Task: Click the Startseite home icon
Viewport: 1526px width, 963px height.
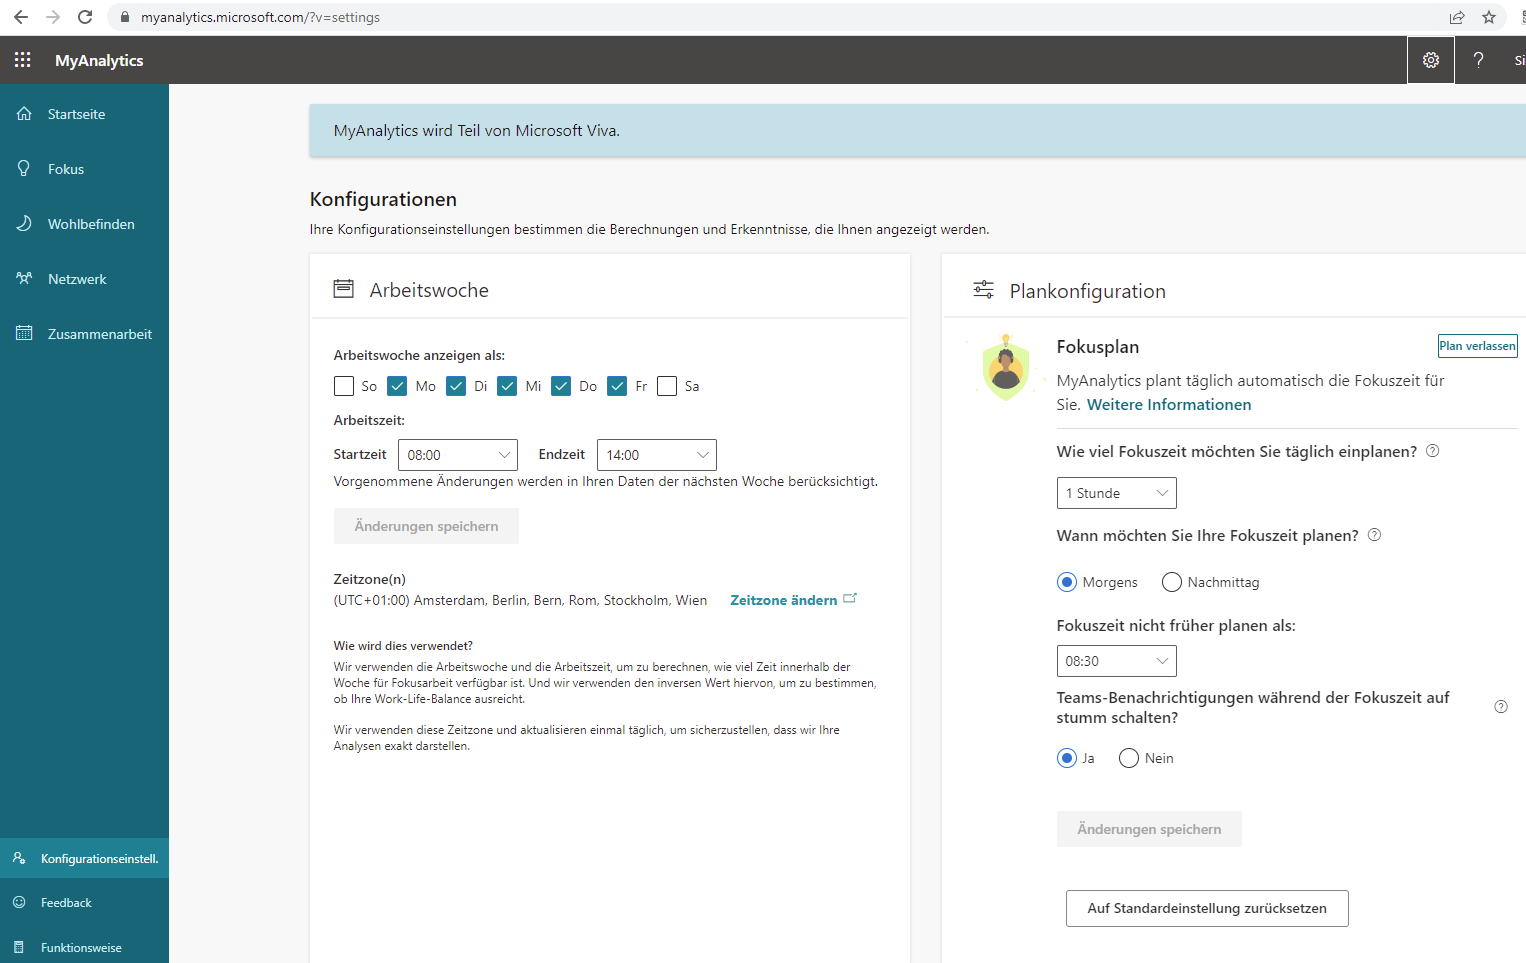Action: click(24, 114)
